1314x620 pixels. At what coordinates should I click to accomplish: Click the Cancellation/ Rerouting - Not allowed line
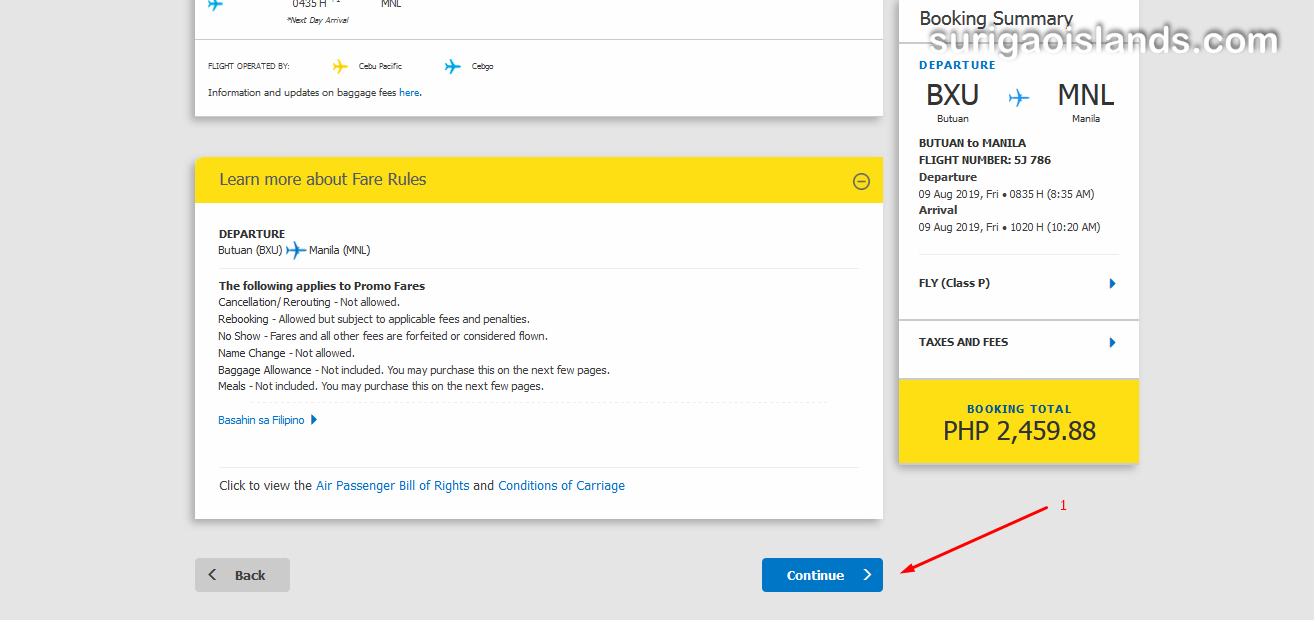point(309,302)
